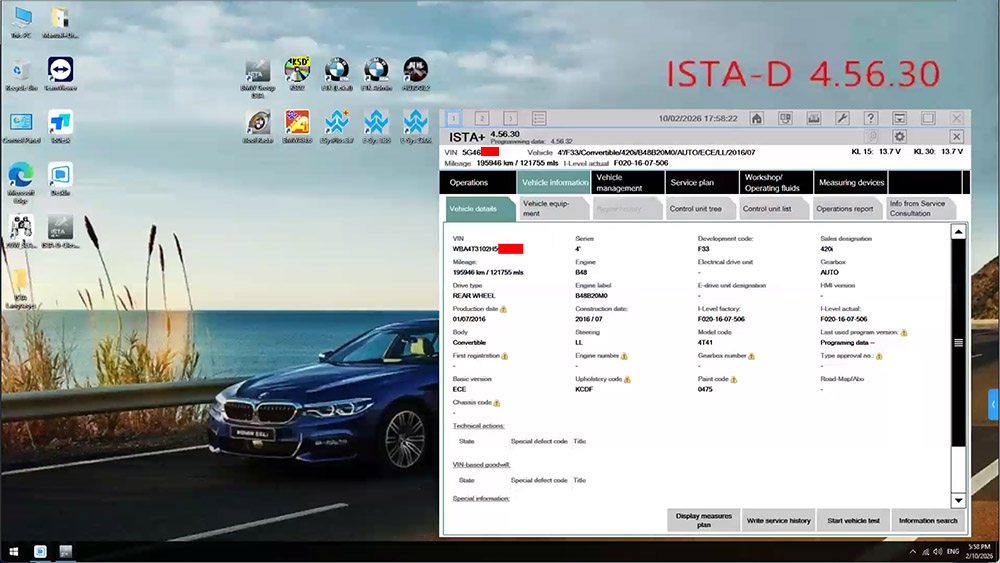Open the question mark help icon
Viewport: 1000px width, 563px height.
(871, 118)
